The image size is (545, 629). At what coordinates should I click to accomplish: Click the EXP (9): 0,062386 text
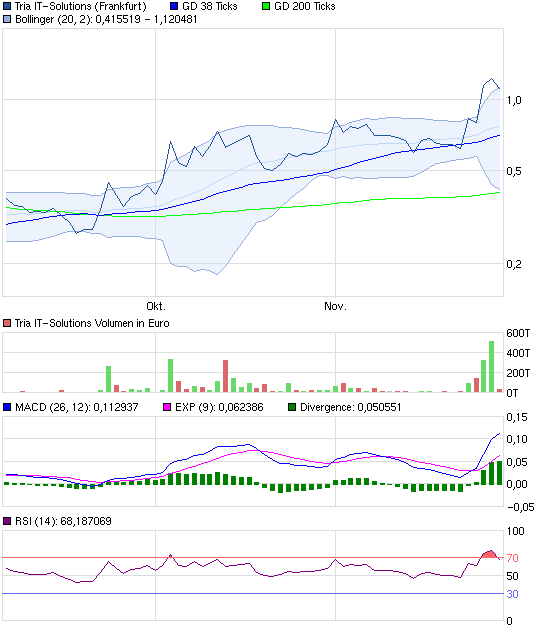[x=219, y=408]
